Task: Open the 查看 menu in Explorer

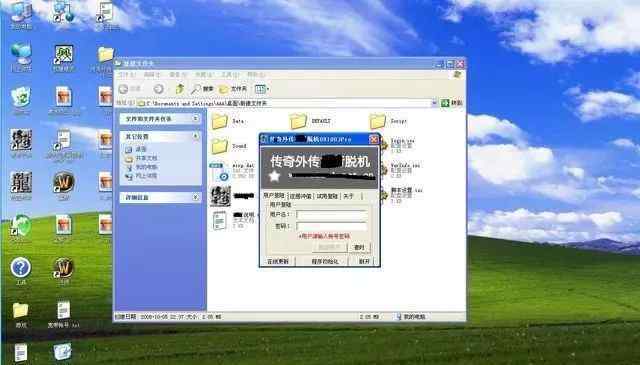Action: click(x=178, y=75)
